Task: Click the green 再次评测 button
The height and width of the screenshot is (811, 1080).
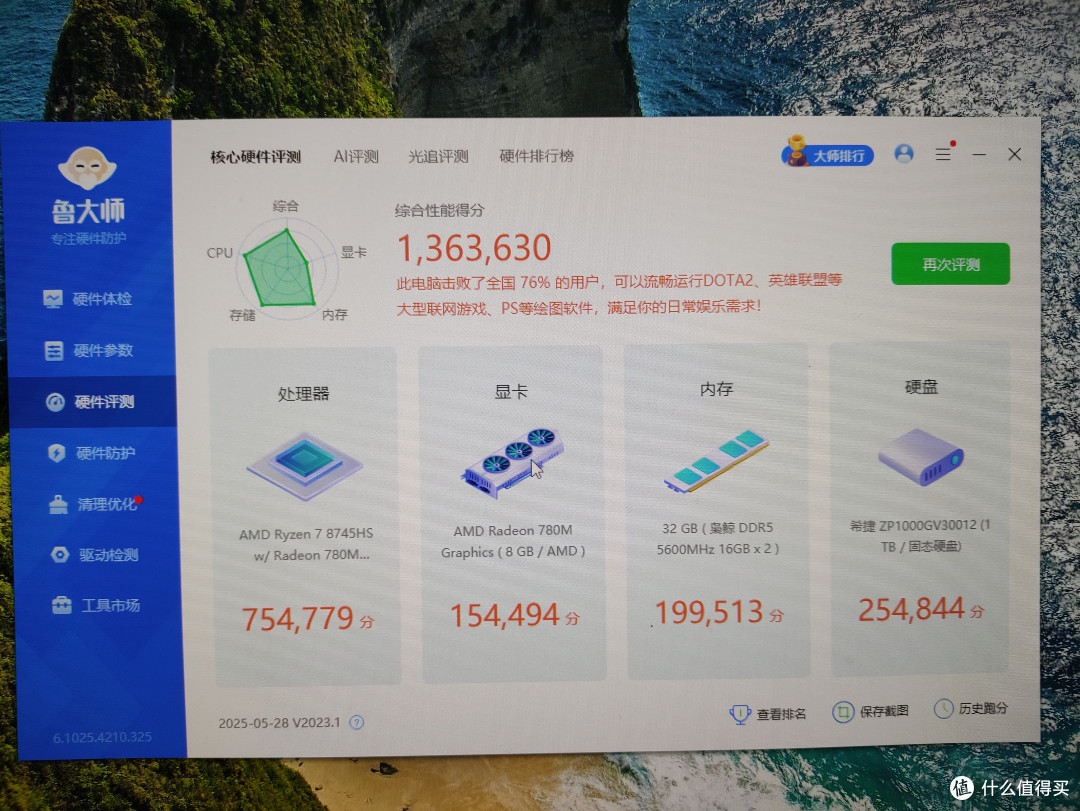Action: (x=951, y=264)
